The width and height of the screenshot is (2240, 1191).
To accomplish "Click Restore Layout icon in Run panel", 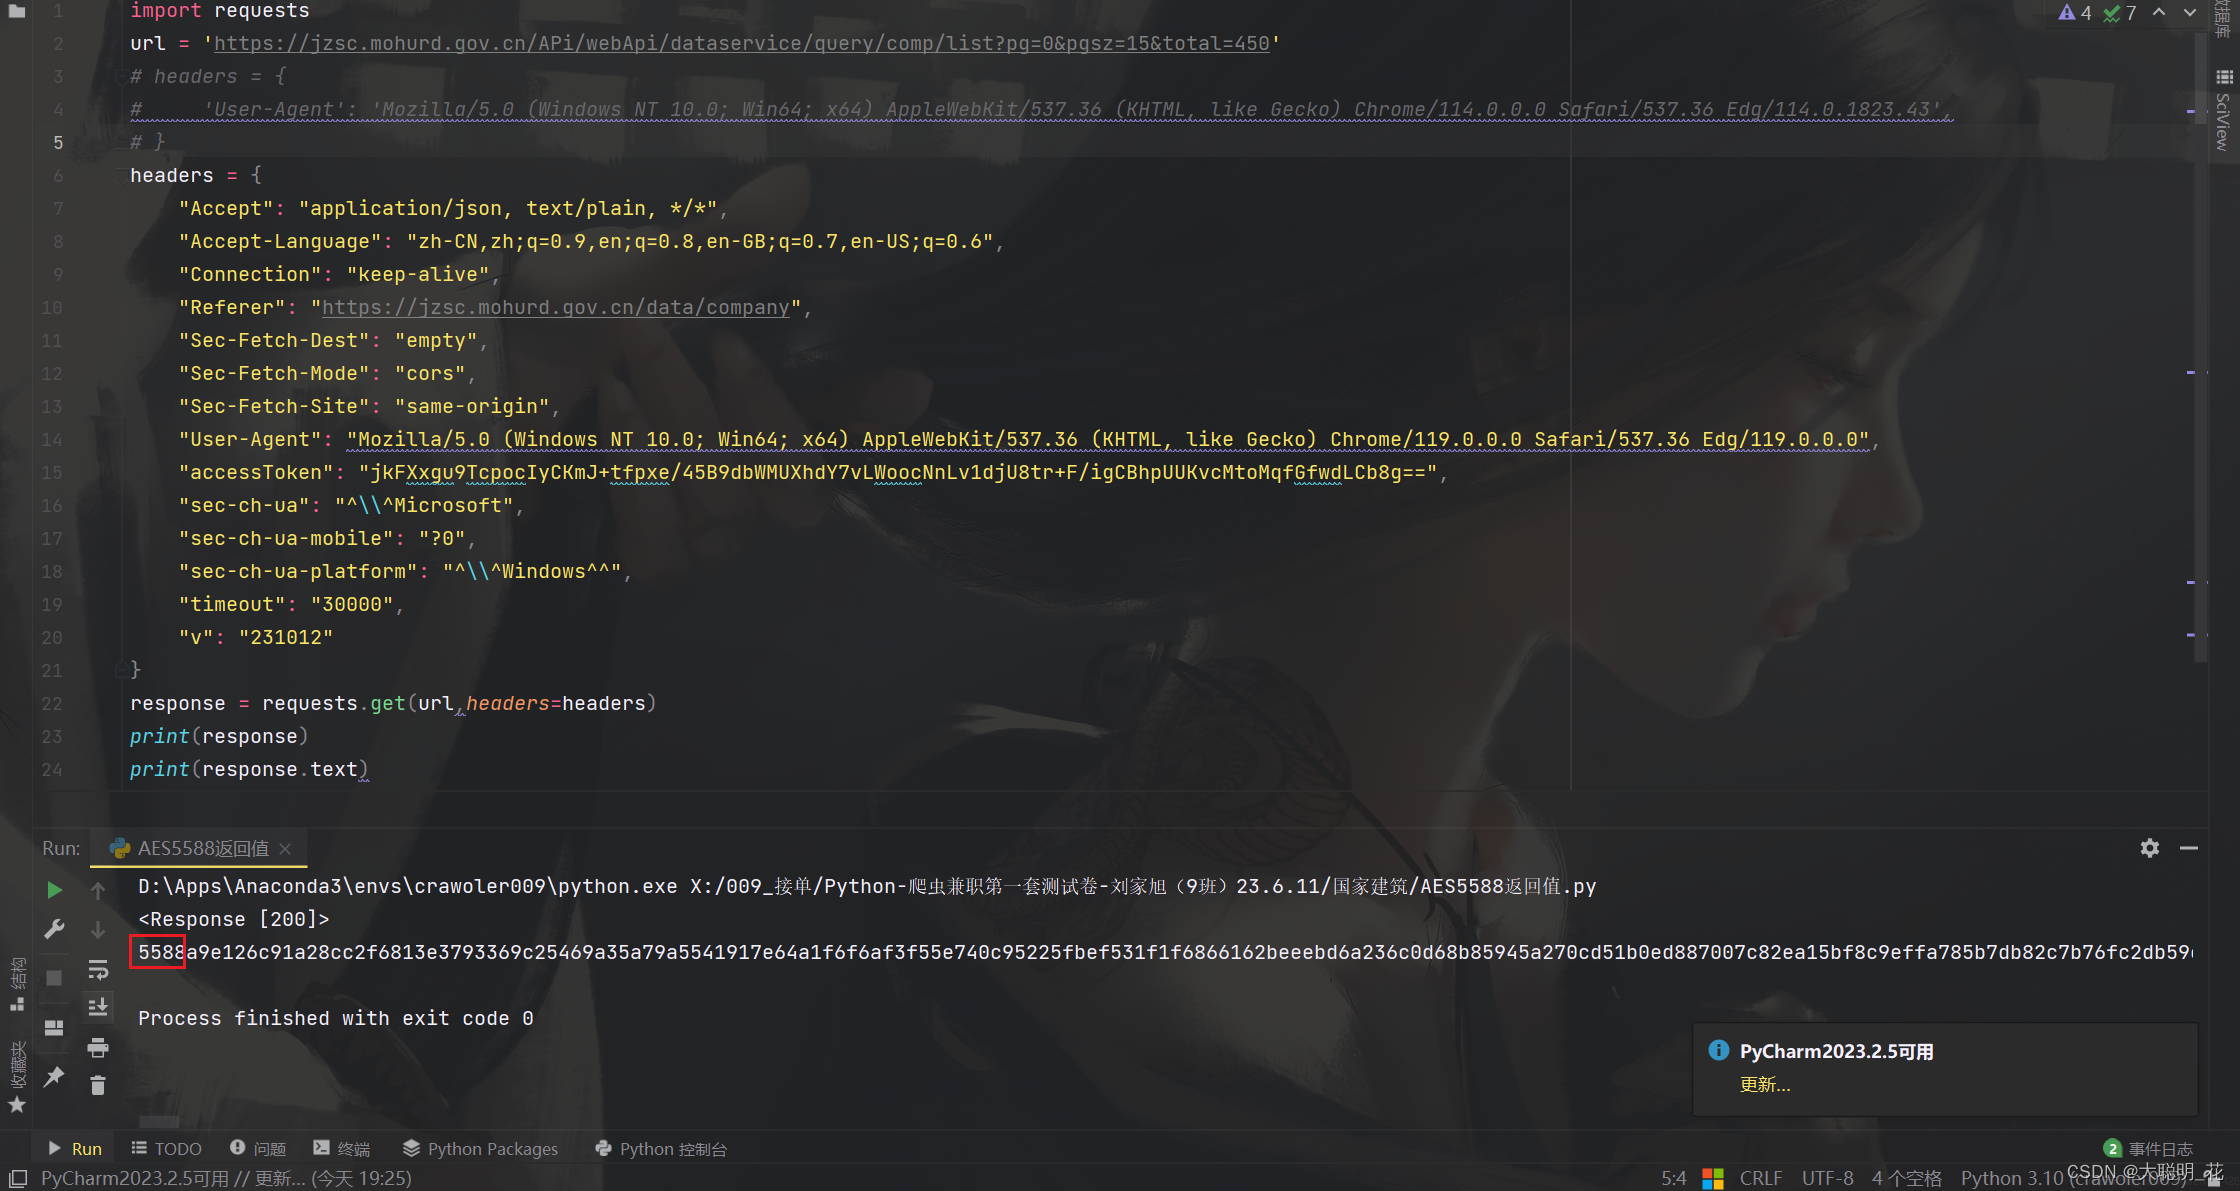I will click(x=55, y=1028).
